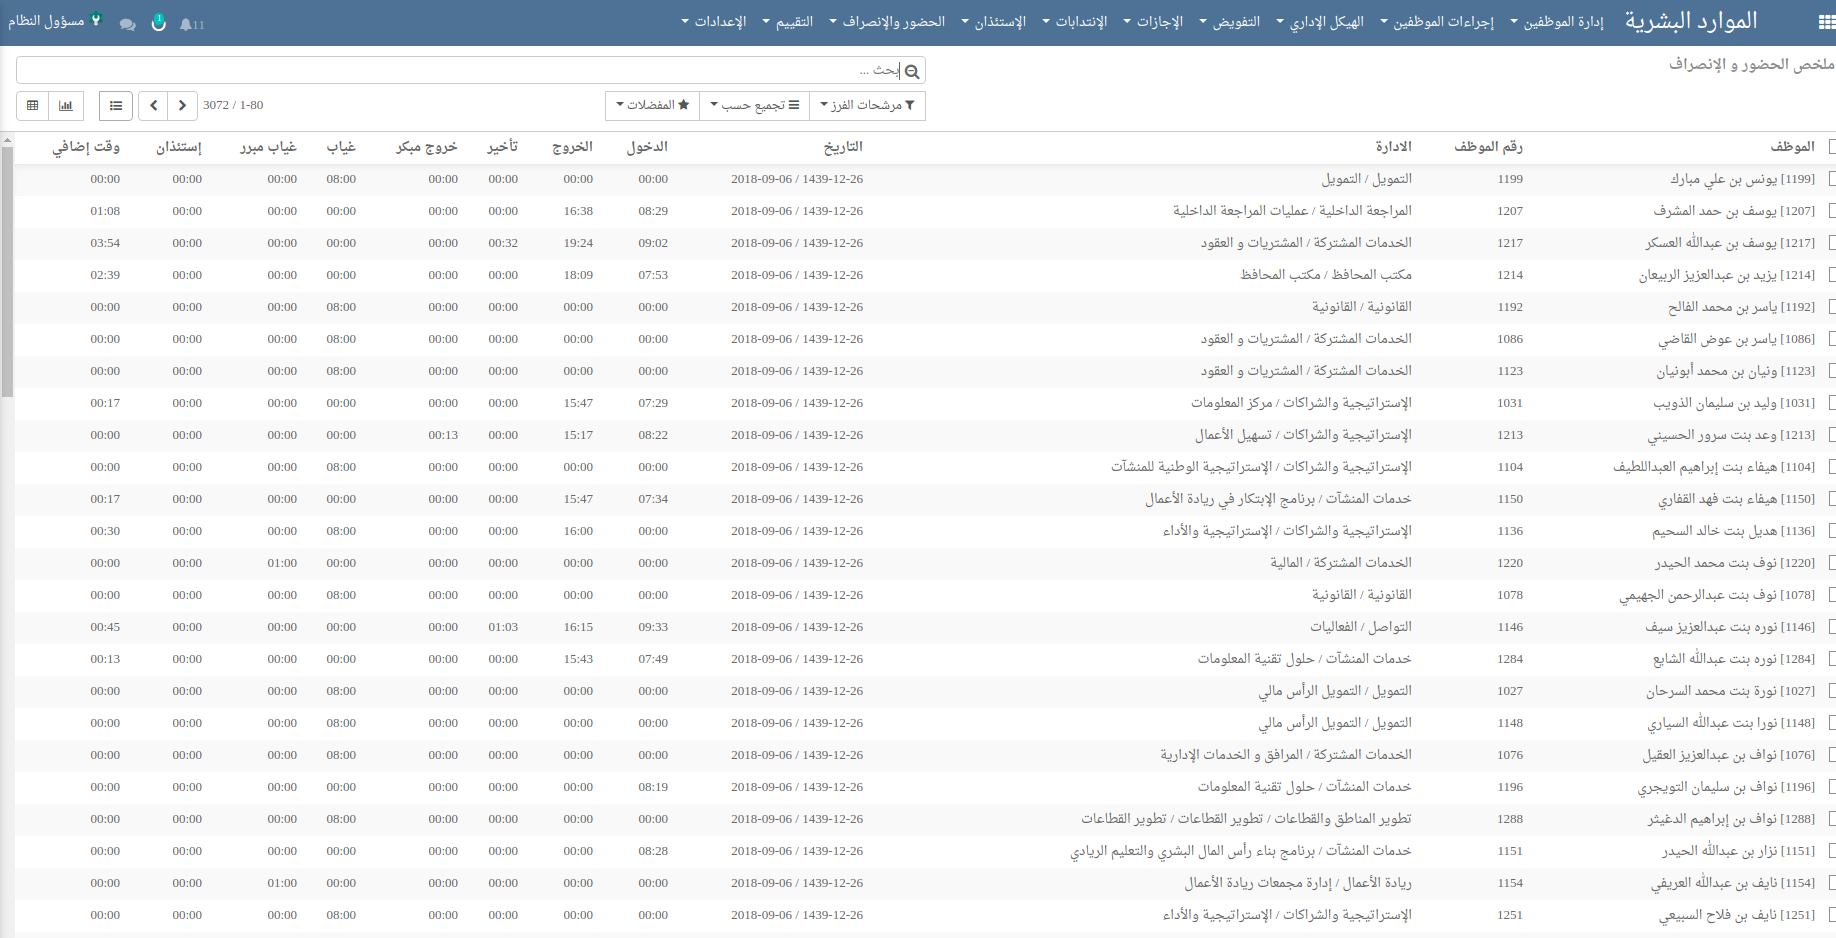Switch to the bar chart graph view
This screenshot has height=938, width=1836.
[66, 105]
